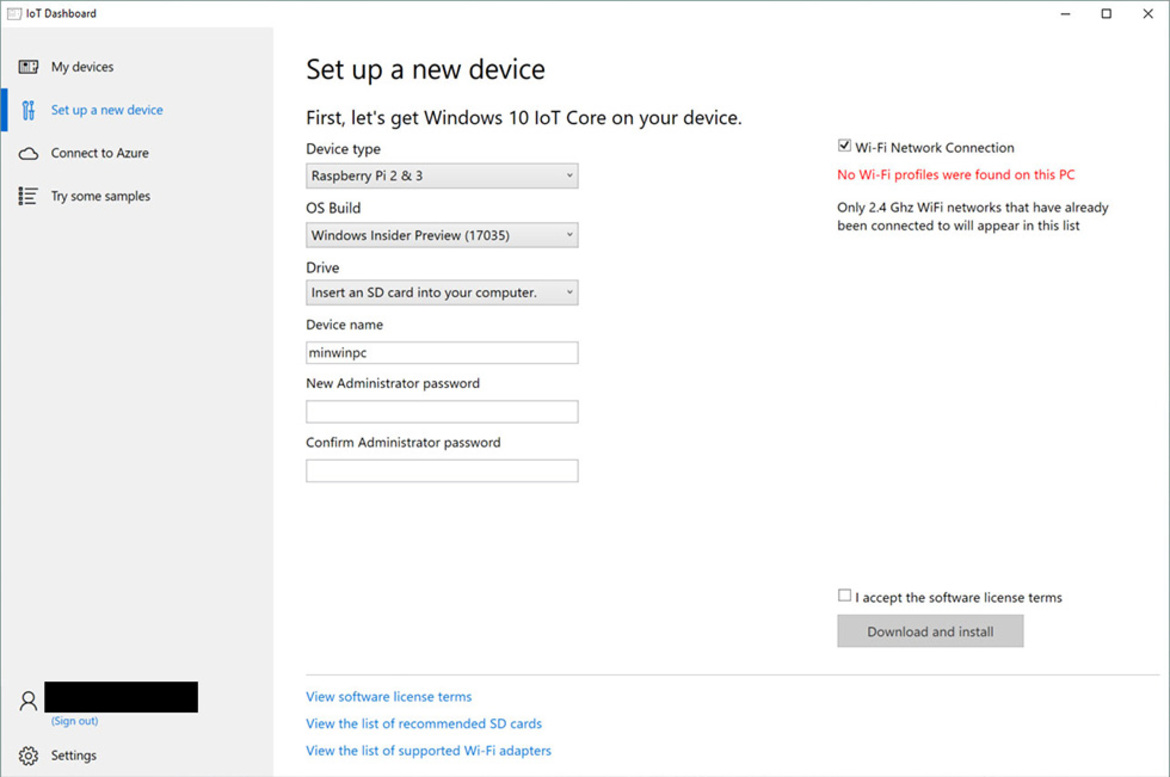
Task: Open the Drive selection dropdown
Action: (x=442, y=293)
